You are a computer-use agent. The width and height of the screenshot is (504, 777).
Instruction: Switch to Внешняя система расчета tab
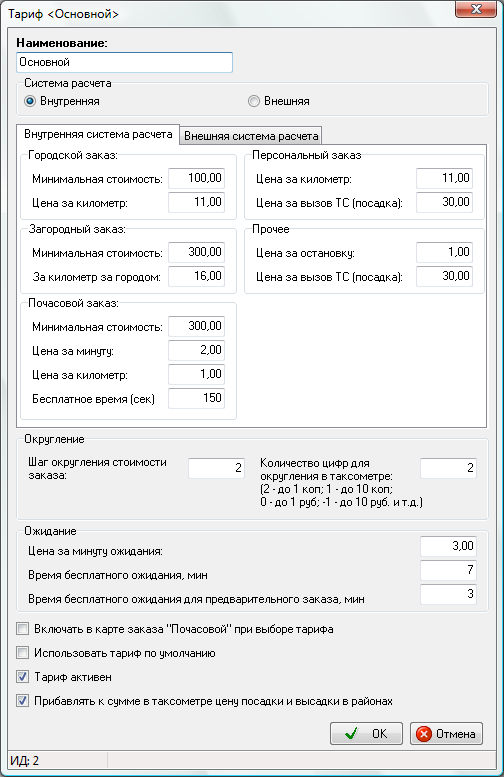pos(251,136)
